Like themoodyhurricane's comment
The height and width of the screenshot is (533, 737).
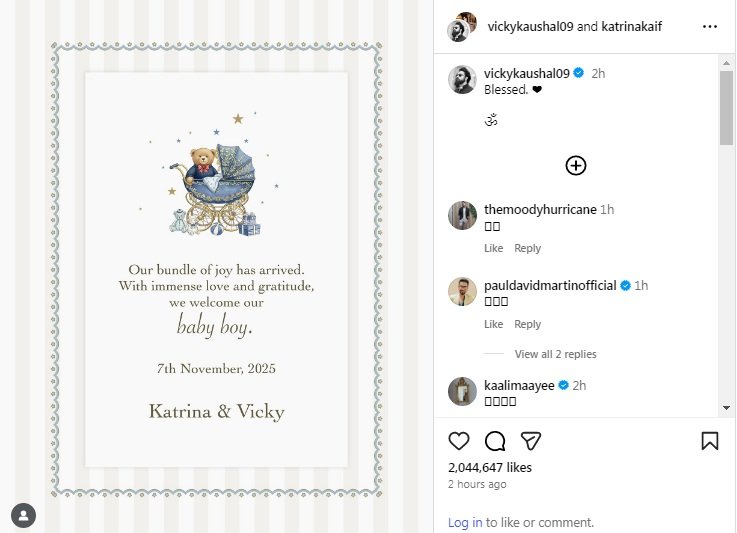click(494, 248)
